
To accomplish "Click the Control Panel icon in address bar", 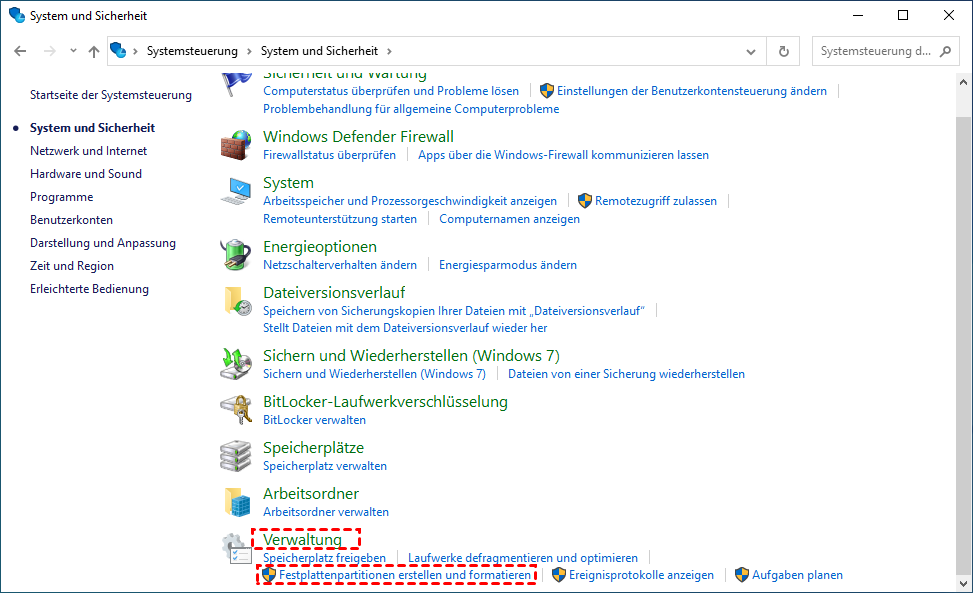I will click(x=118, y=50).
